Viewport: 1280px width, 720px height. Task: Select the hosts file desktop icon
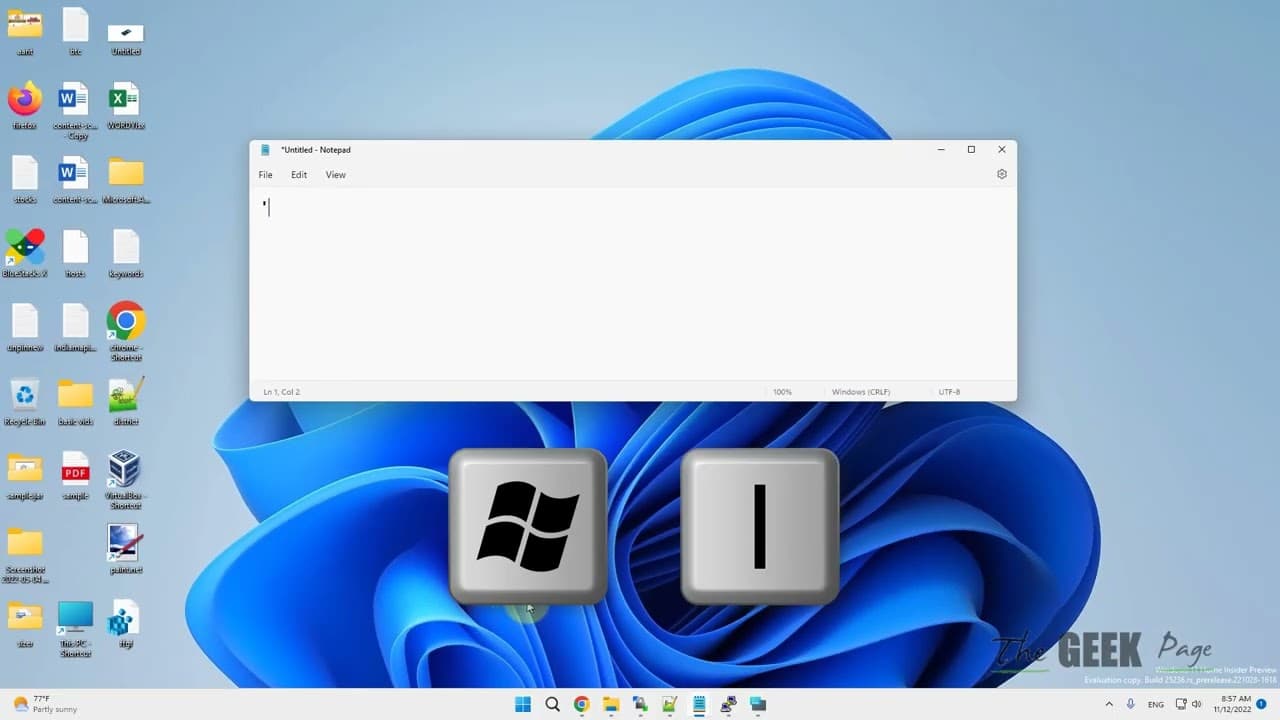click(75, 253)
